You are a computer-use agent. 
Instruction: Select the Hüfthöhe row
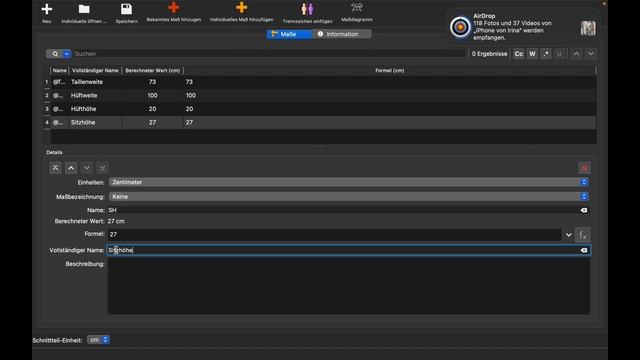(320, 109)
